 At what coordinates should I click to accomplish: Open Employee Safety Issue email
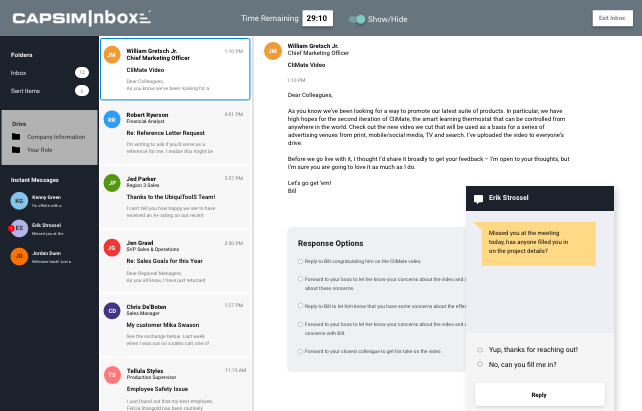[x=175, y=385]
